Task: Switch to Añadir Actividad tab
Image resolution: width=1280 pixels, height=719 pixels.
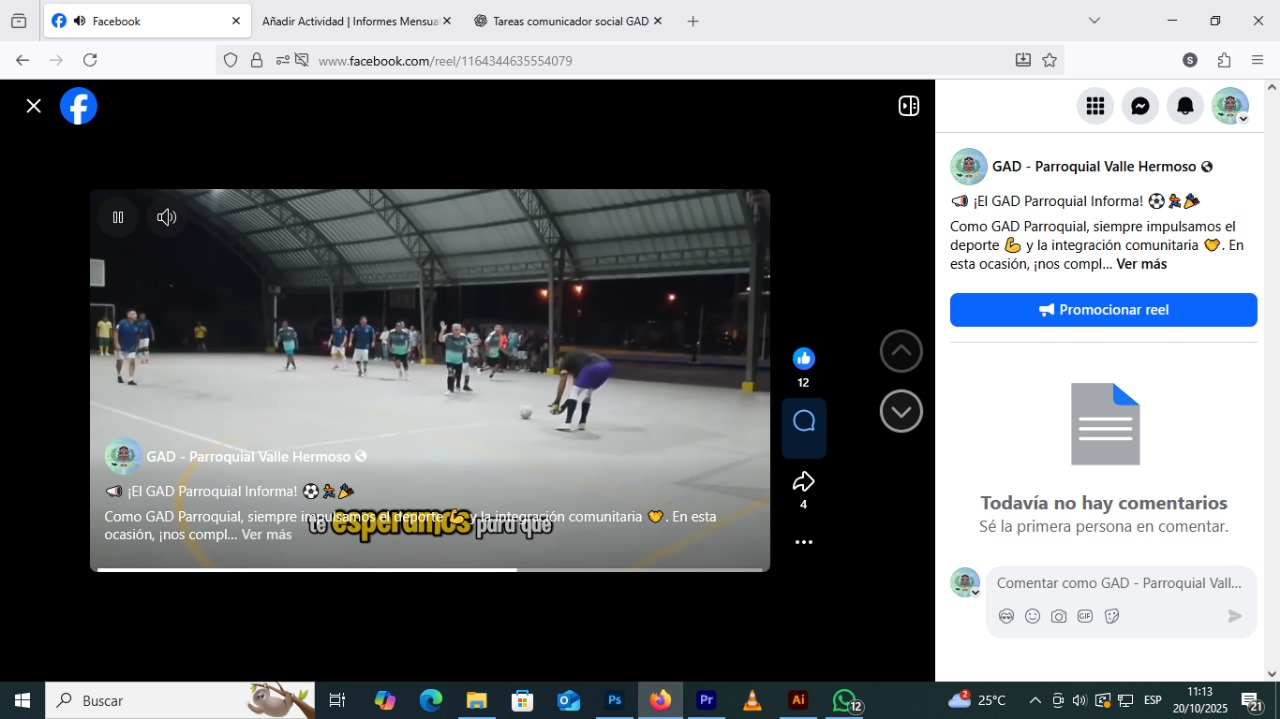Action: tap(349, 21)
